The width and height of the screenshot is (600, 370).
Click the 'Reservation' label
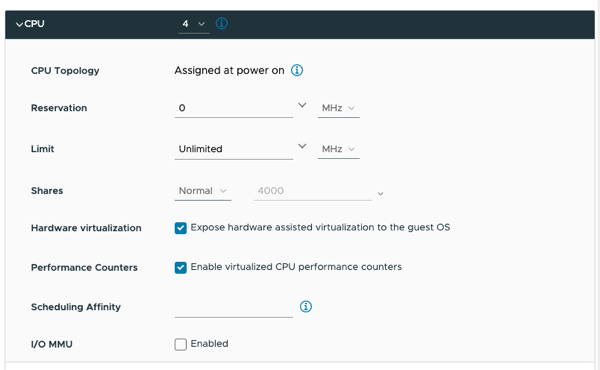click(x=59, y=108)
